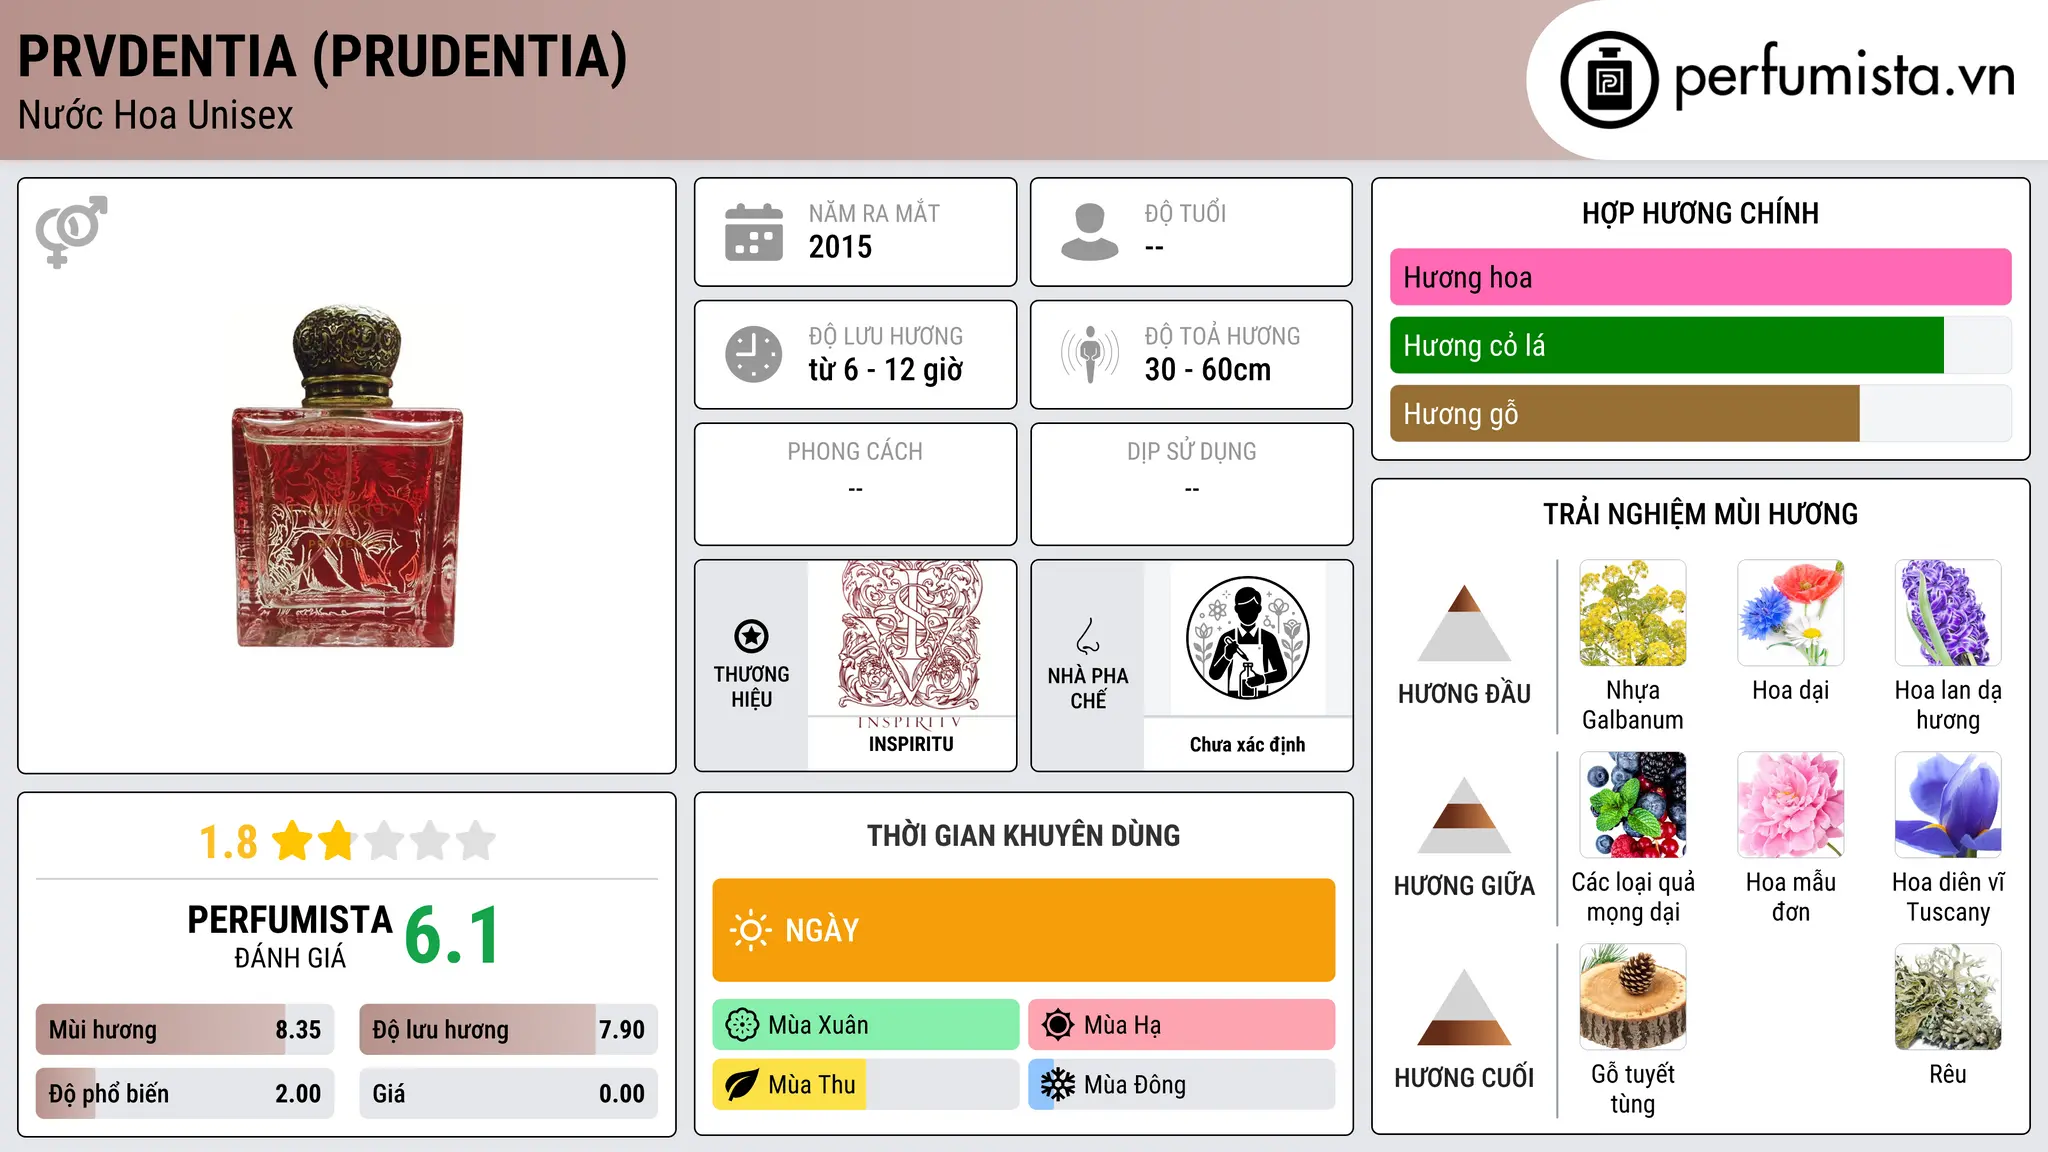Viewport: 2048px width, 1152px height.
Task: Click the Độ phổ biến 2.00 rating bar
Action: point(185,1093)
